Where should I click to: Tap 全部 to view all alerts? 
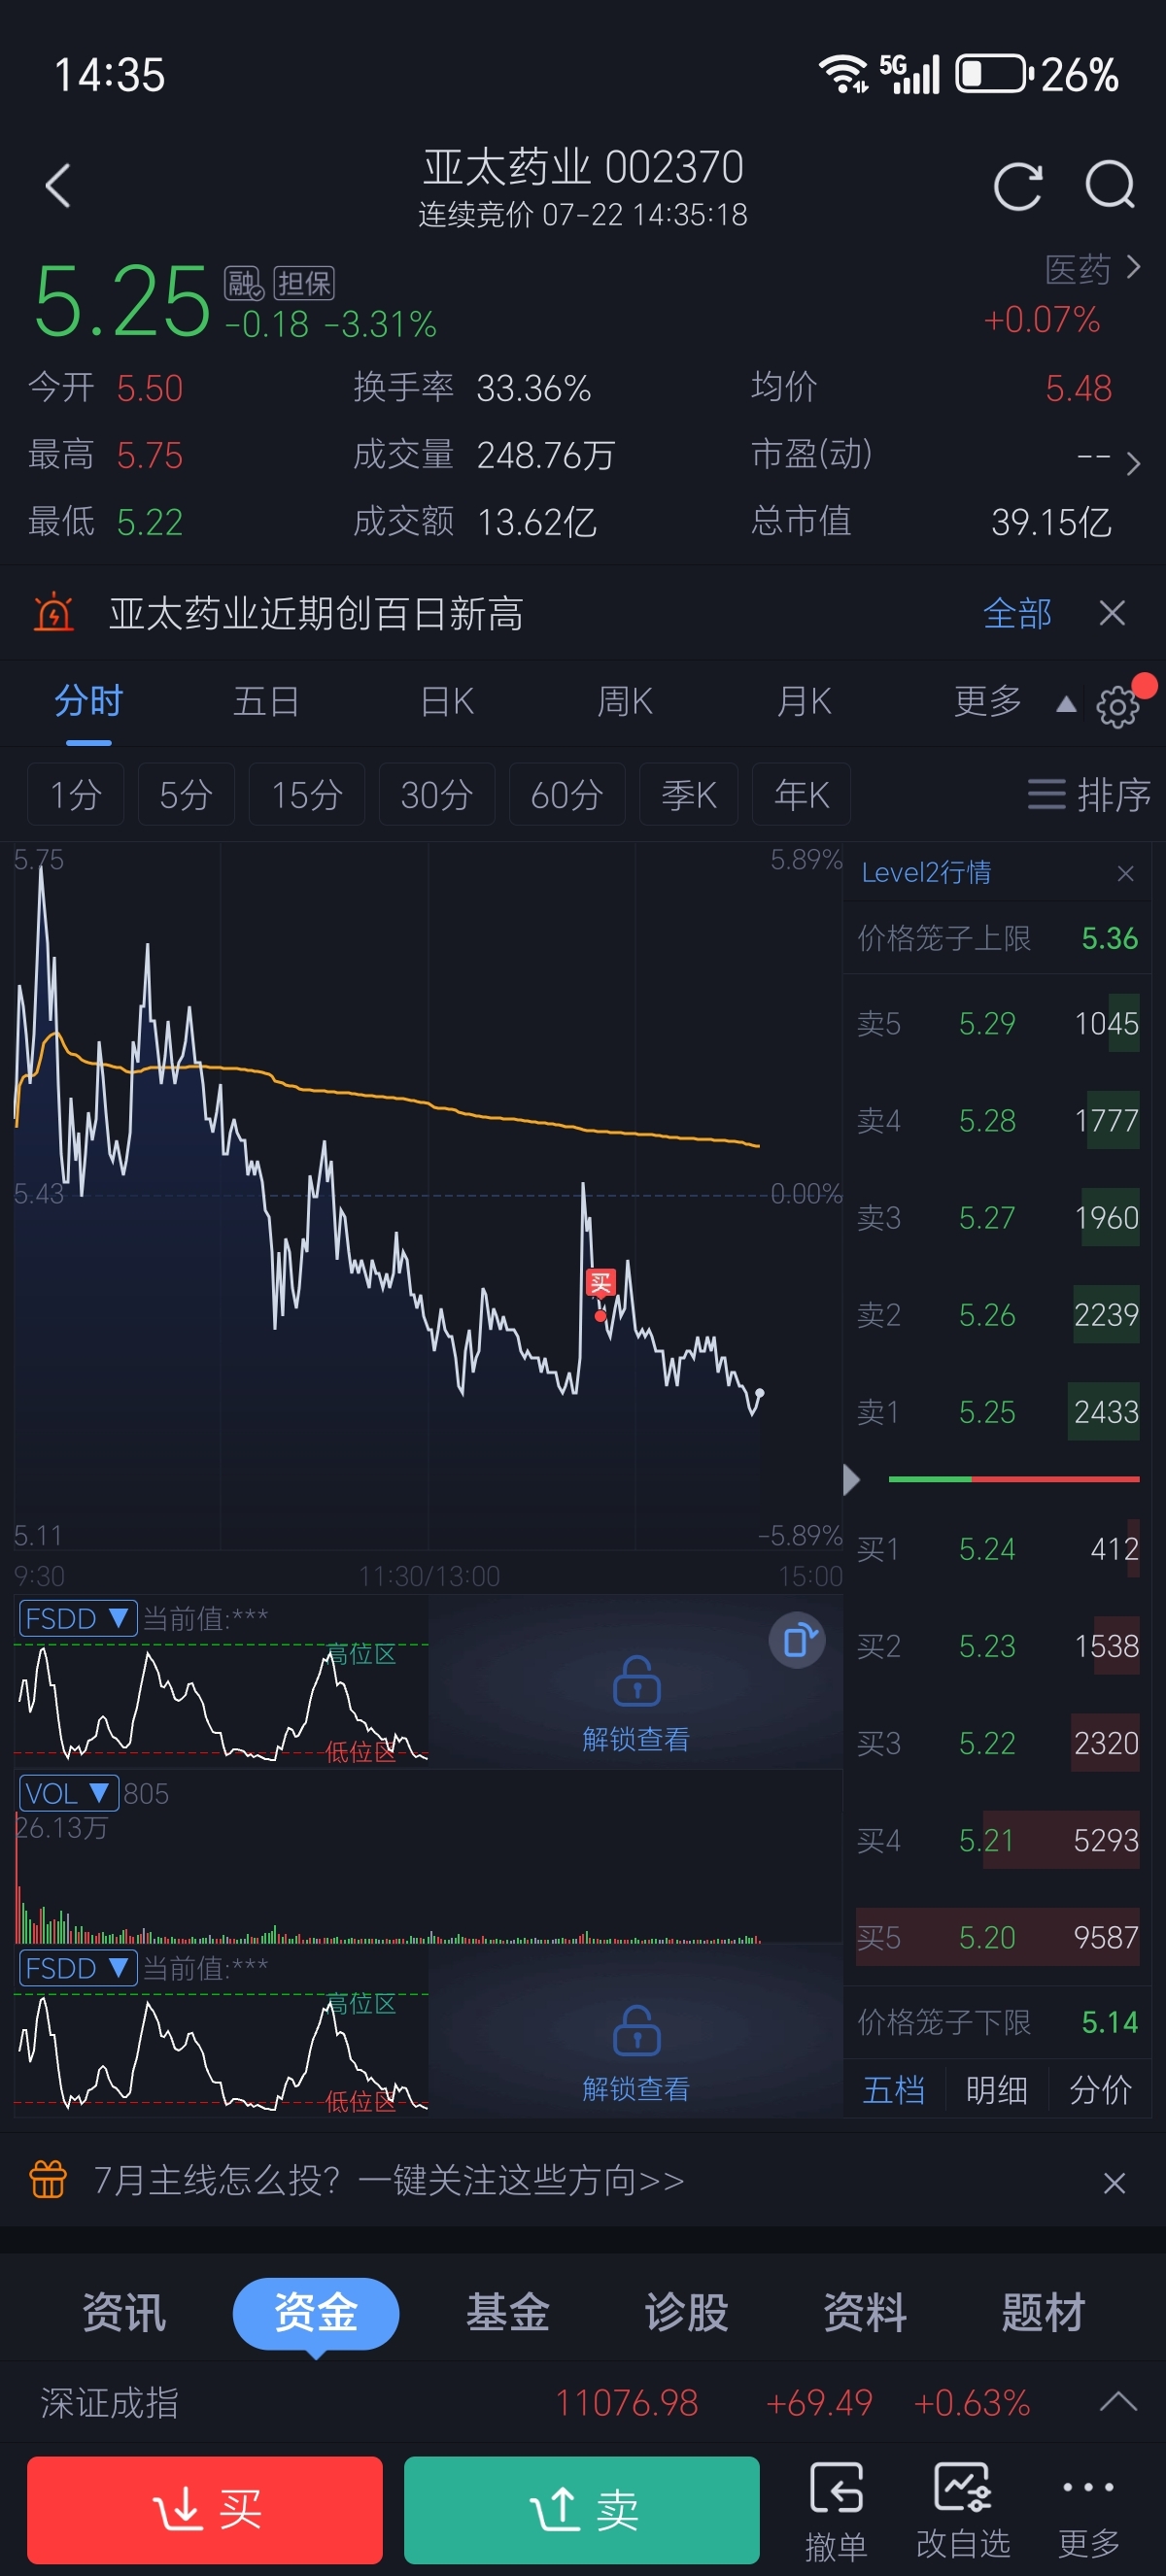[x=1017, y=613]
